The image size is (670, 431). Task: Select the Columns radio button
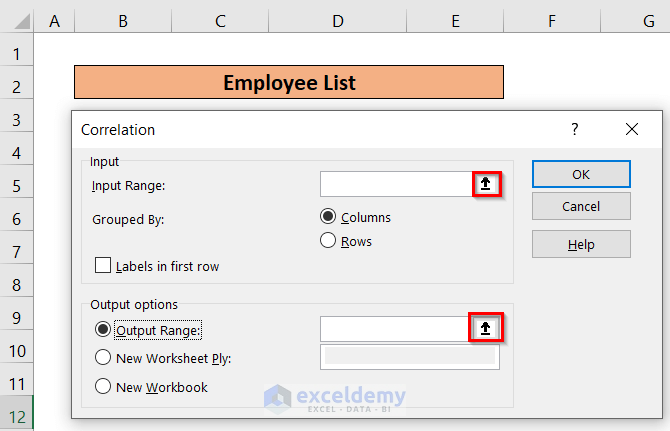327,217
